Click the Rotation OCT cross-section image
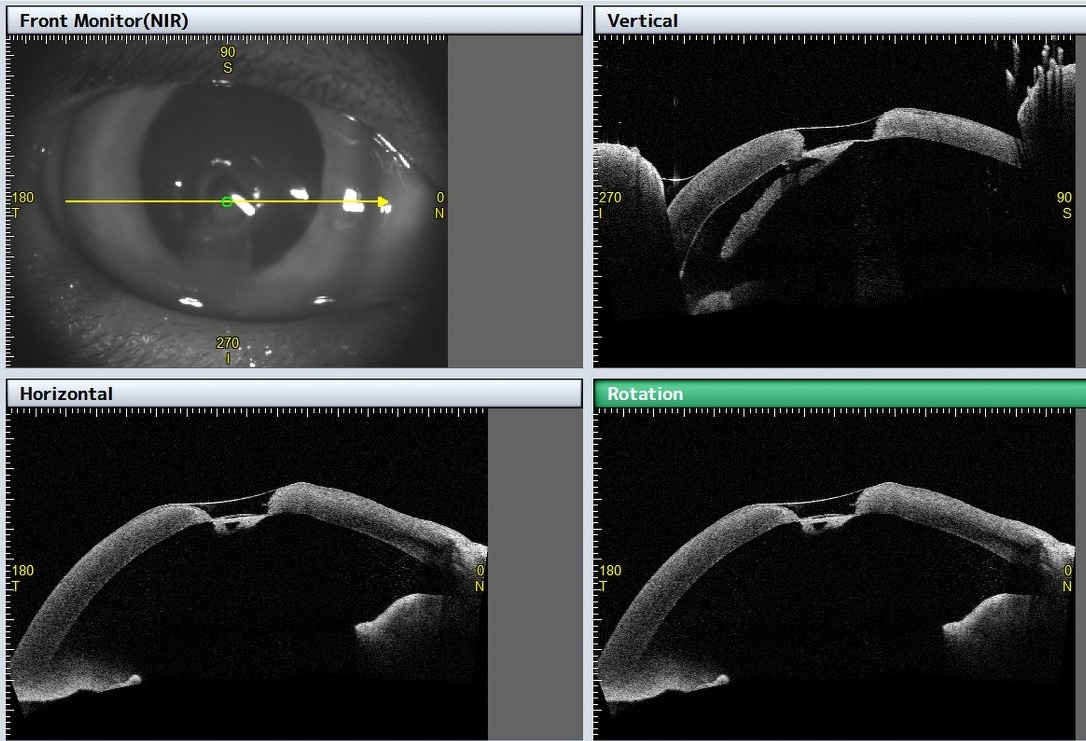 (x=835, y=574)
